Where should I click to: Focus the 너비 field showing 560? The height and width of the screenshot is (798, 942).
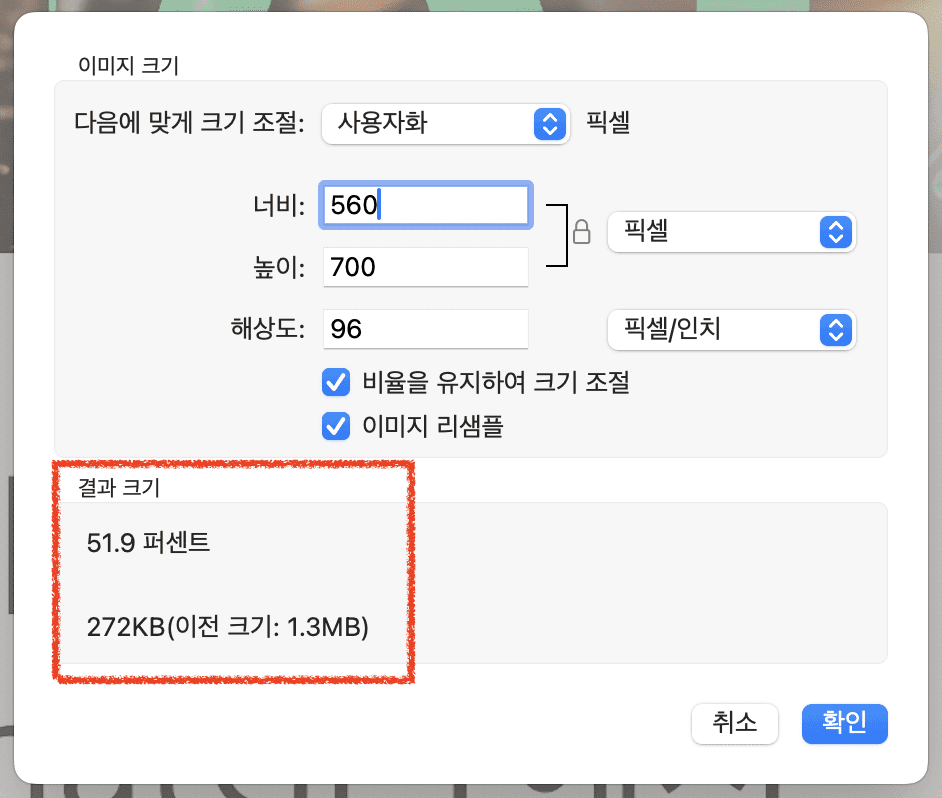[x=425, y=206]
